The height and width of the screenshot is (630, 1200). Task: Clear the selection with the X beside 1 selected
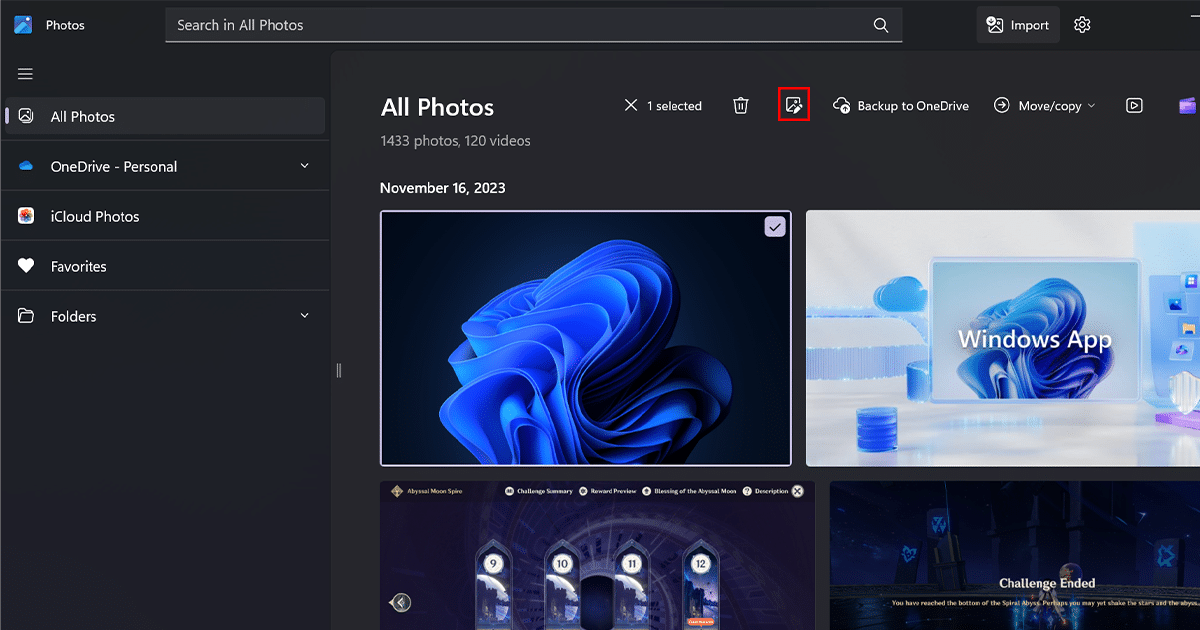click(631, 106)
